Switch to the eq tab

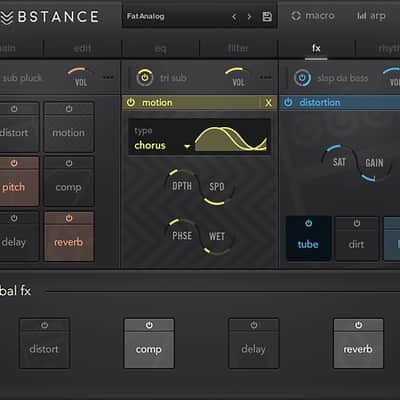[x=160, y=49]
